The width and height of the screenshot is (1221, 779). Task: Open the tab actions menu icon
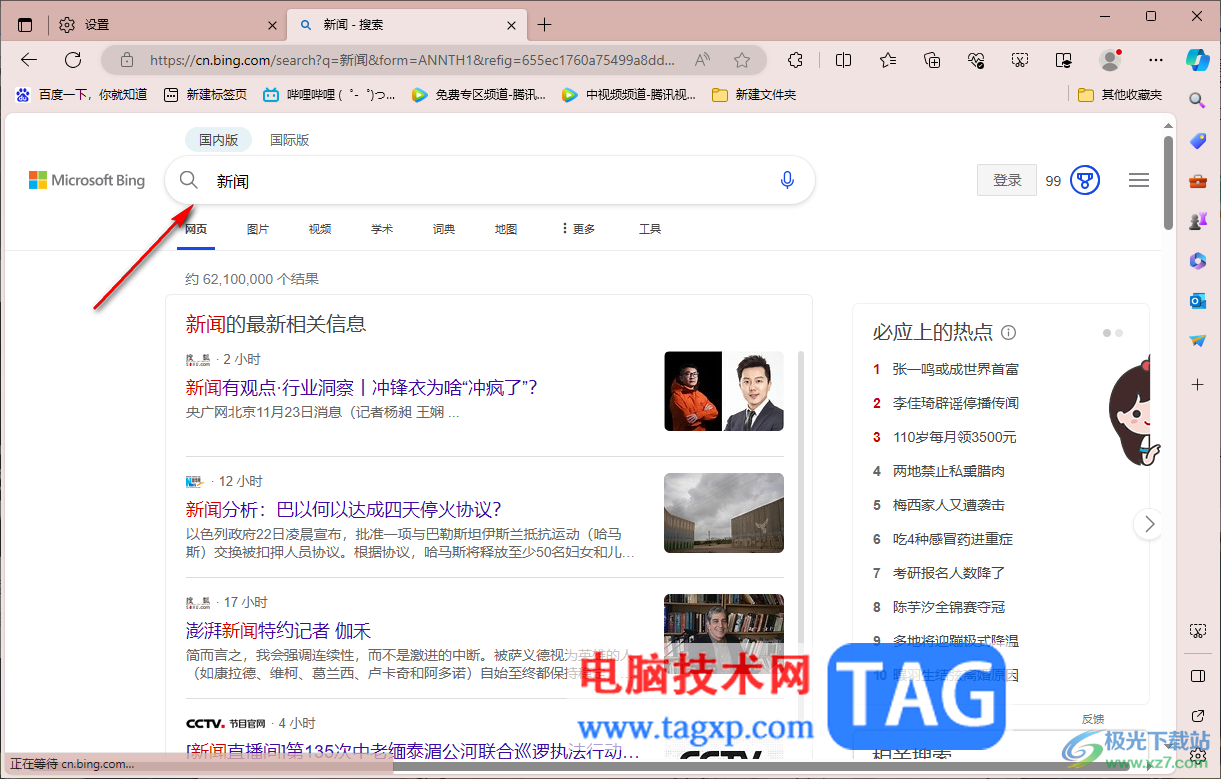[x=25, y=25]
